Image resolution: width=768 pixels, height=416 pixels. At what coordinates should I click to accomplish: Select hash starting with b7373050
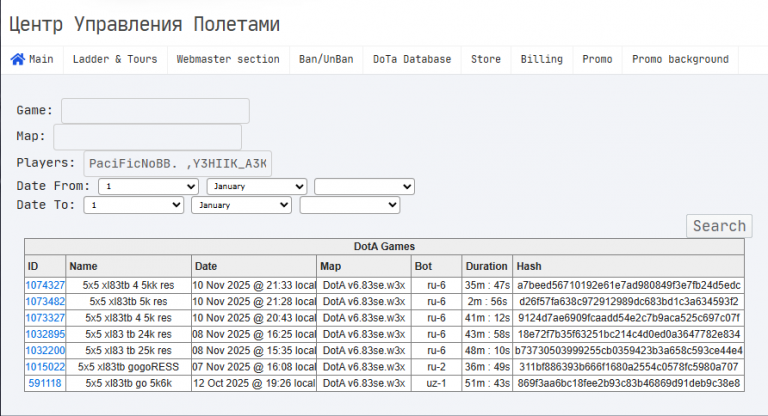point(628,350)
